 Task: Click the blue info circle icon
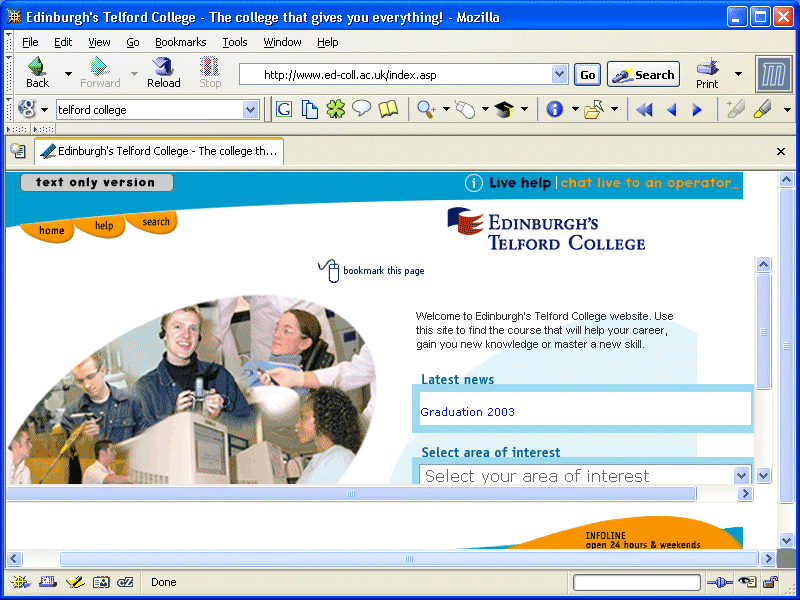555,109
